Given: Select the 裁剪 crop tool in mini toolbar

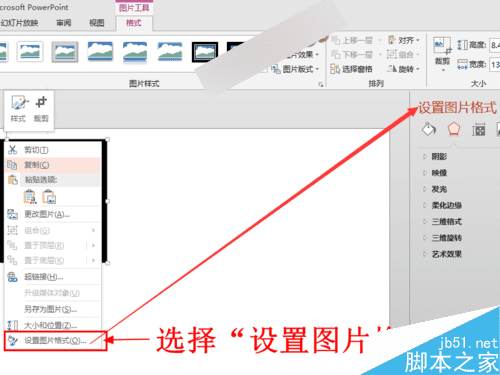Looking at the screenshot, I should [41, 109].
